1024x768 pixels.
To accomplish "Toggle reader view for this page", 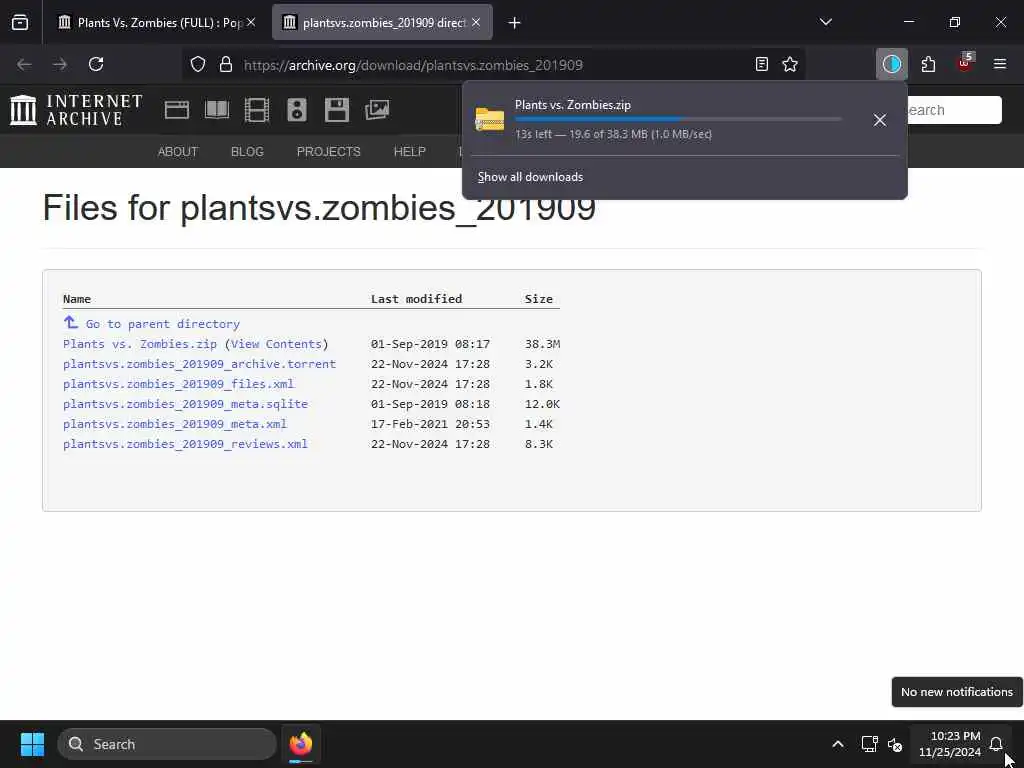I will [761, 64].
